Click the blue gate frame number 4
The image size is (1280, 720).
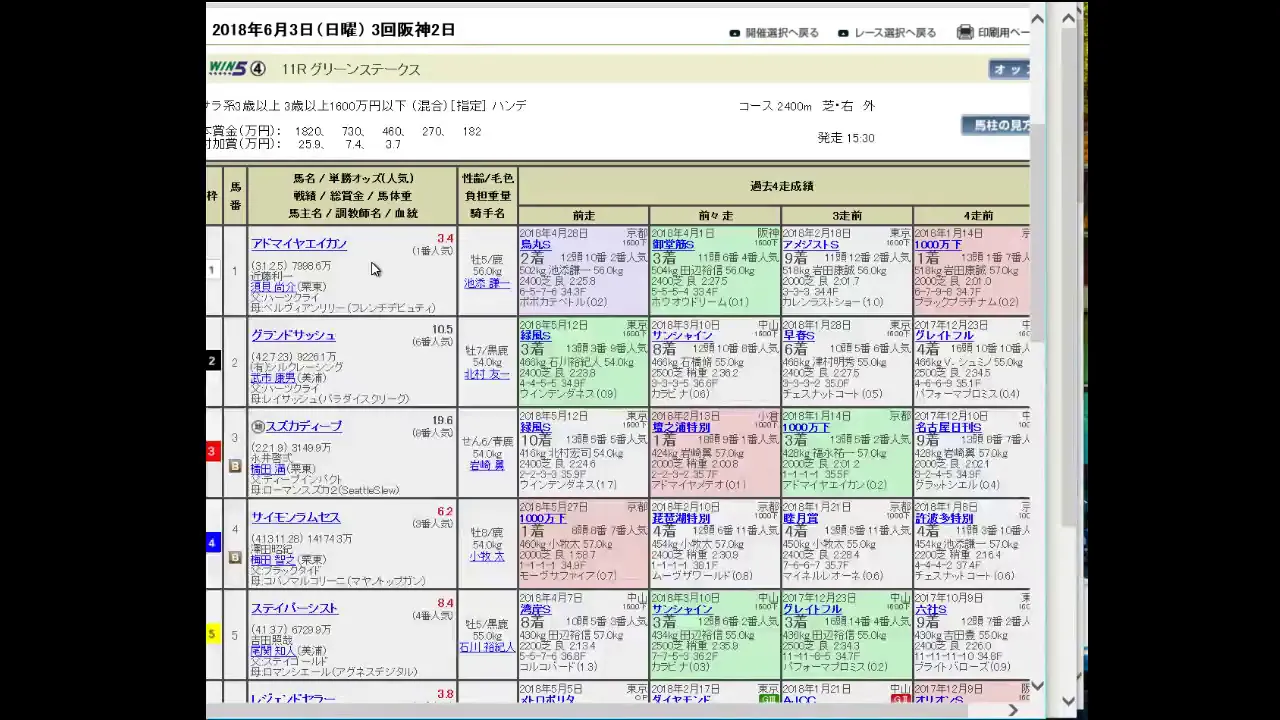tap(212, 543)
